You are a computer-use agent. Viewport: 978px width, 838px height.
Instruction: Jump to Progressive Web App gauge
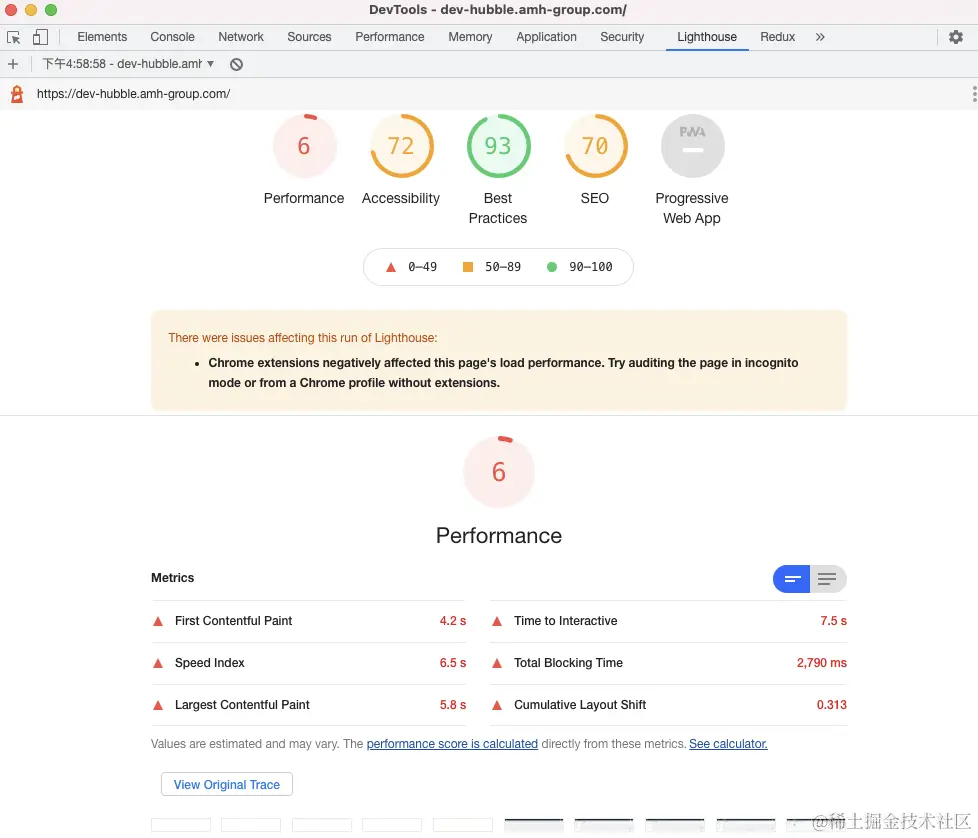pos(692,146)
